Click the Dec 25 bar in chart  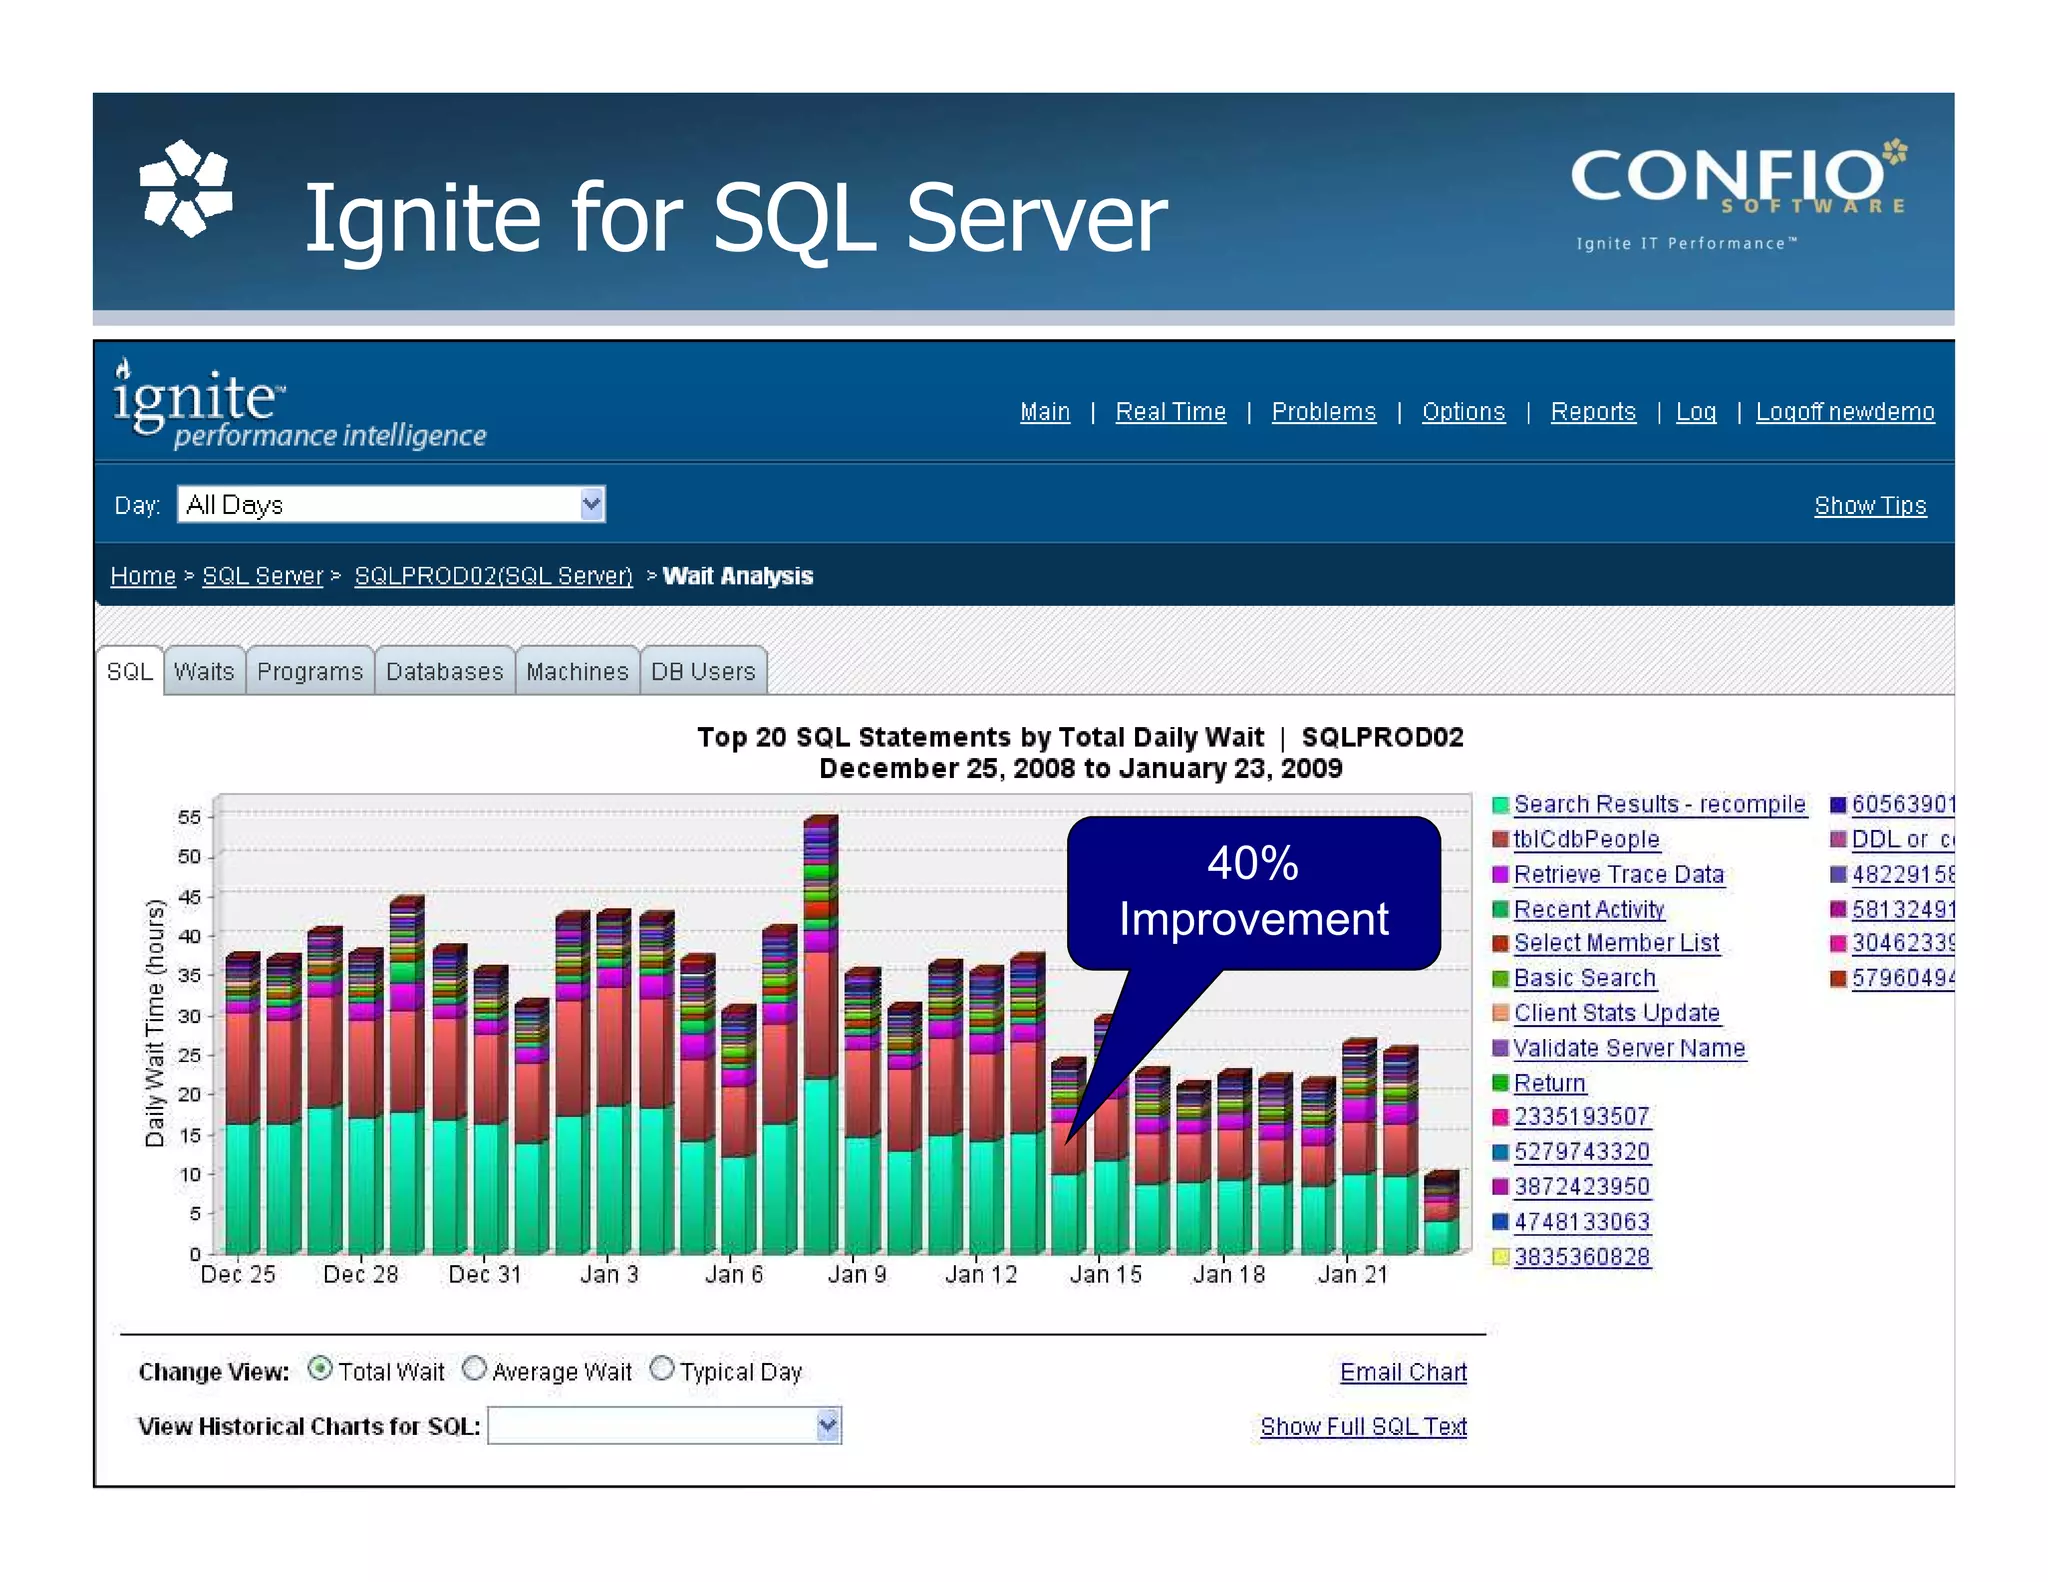[x=242, y=1103]
